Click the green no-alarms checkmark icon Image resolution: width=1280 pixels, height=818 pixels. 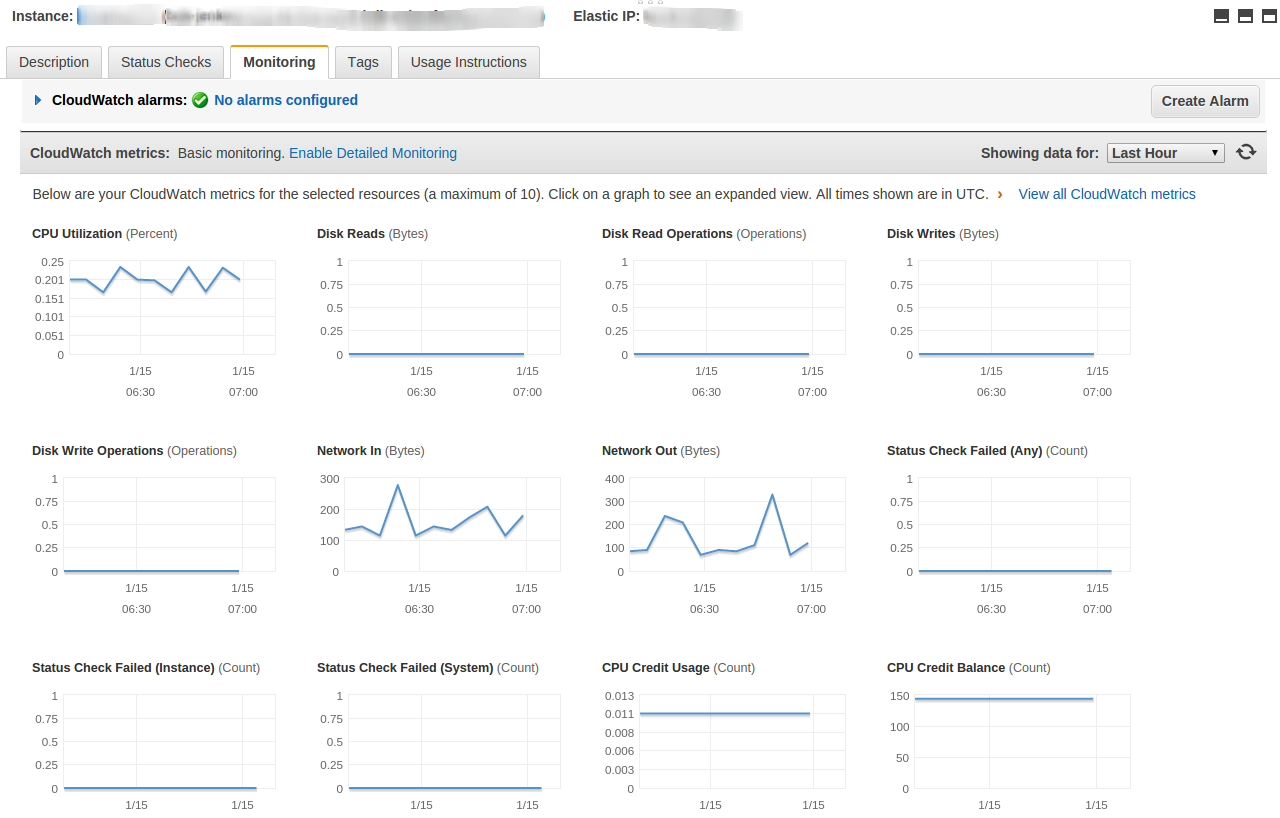pos(200,100)
